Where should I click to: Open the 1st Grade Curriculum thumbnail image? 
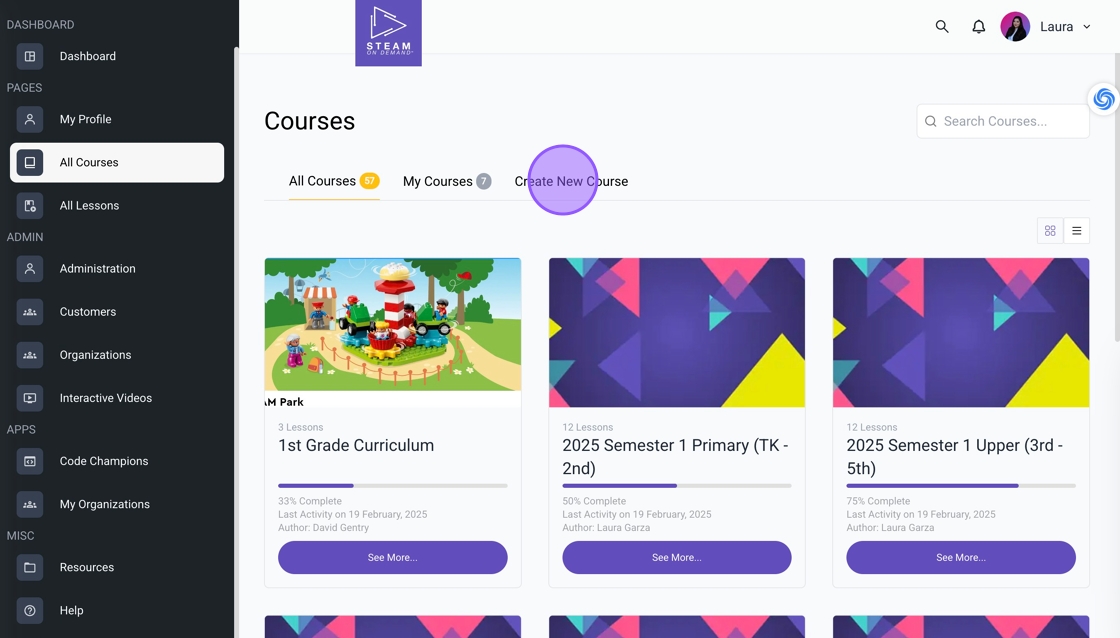click(393, 332)
